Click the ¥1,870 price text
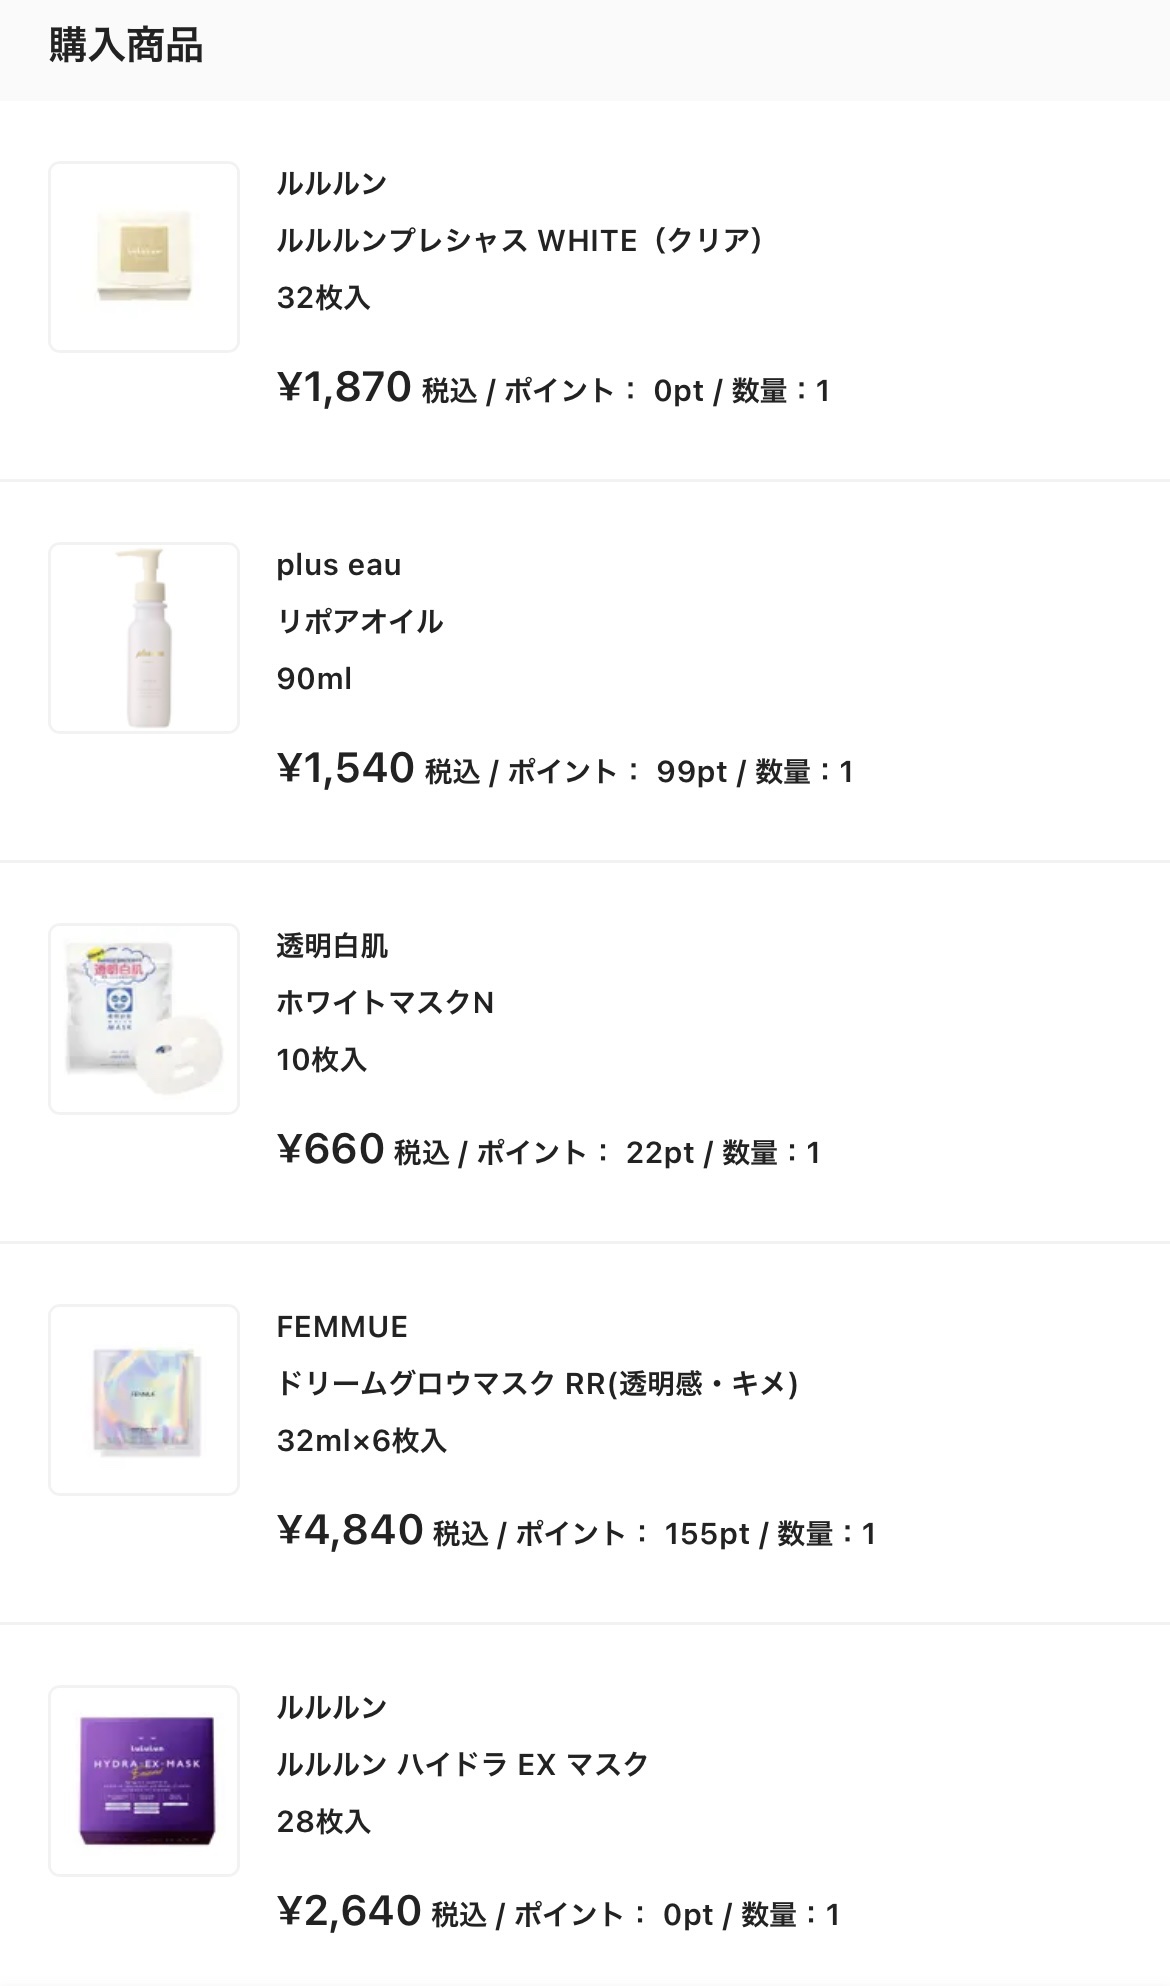The width and height of the screenshot is (1170, 1986). 344,388
